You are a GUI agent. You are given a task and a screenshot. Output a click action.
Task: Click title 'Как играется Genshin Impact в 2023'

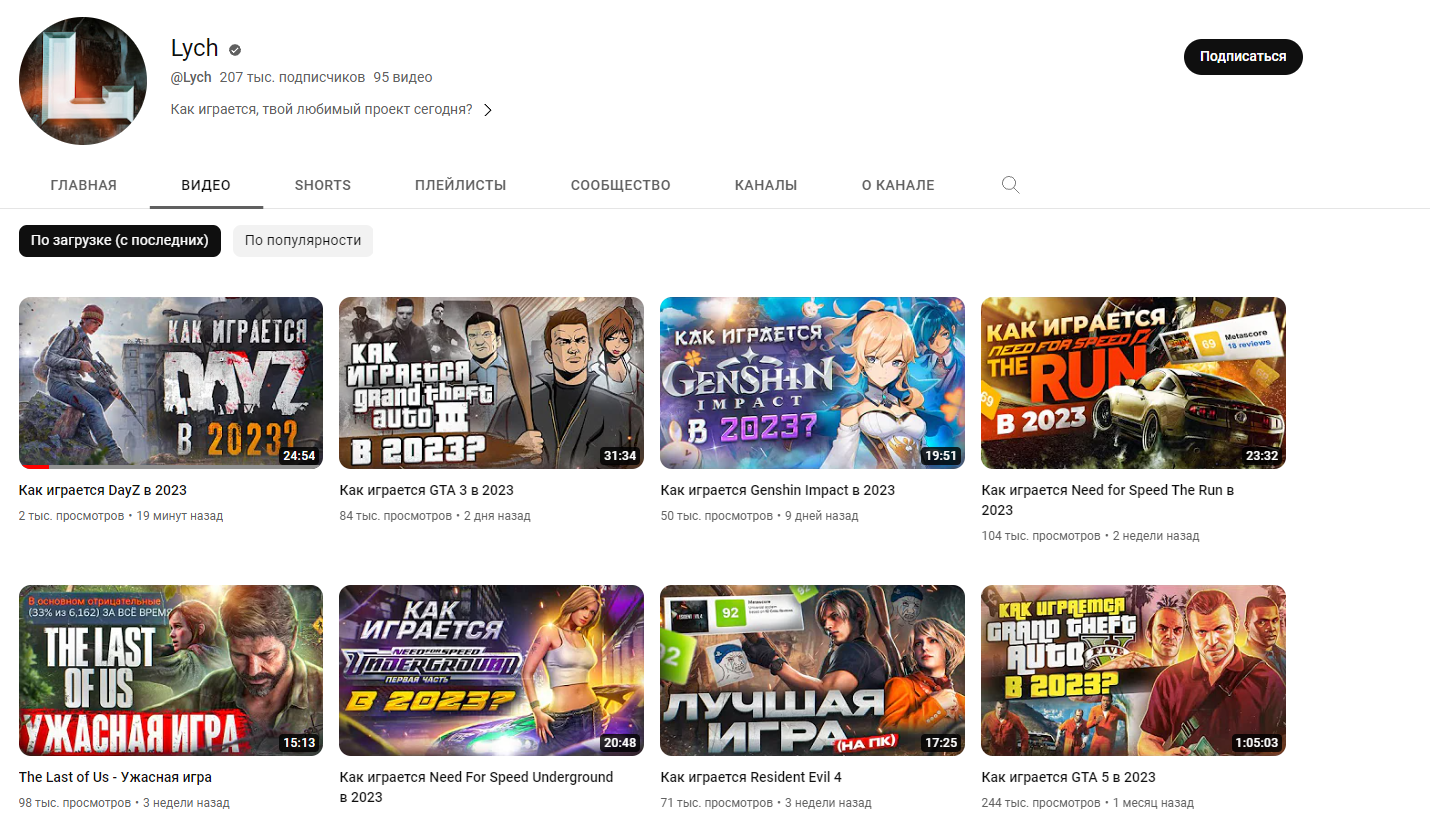(x=778, y=490)
